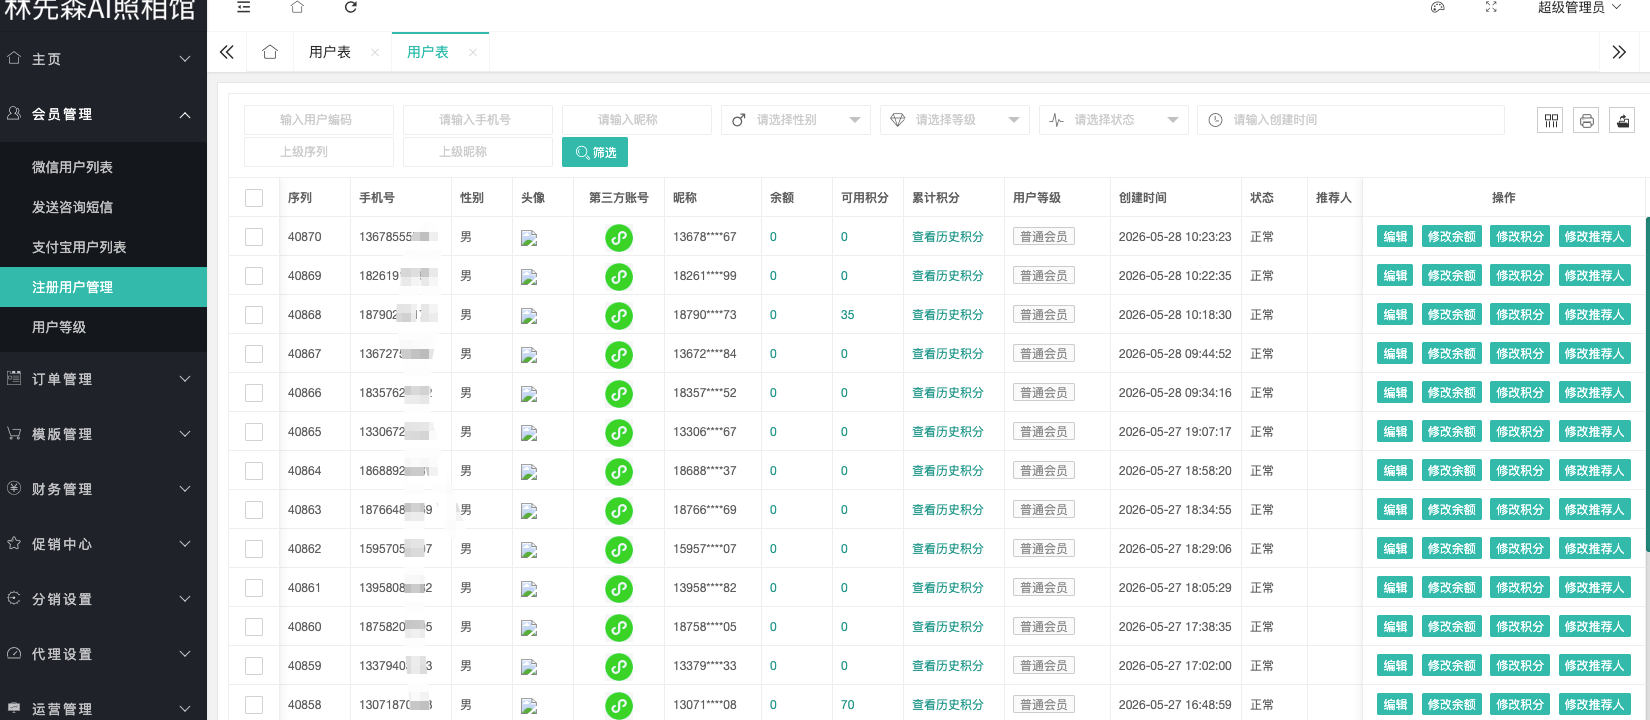This screenshot has width=1650, height=720.
Task: Toggle the select-all checkbox in table header
Action: pyautogui.click(x=254, y=198)
